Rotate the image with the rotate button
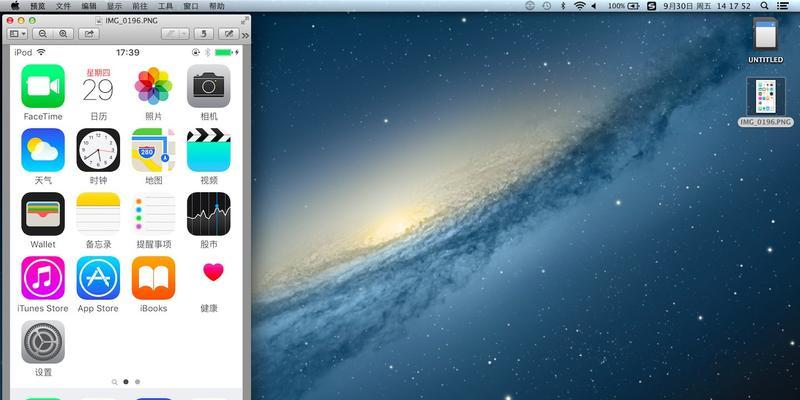This screenshot has width=800, height=400. pos(204,34)
